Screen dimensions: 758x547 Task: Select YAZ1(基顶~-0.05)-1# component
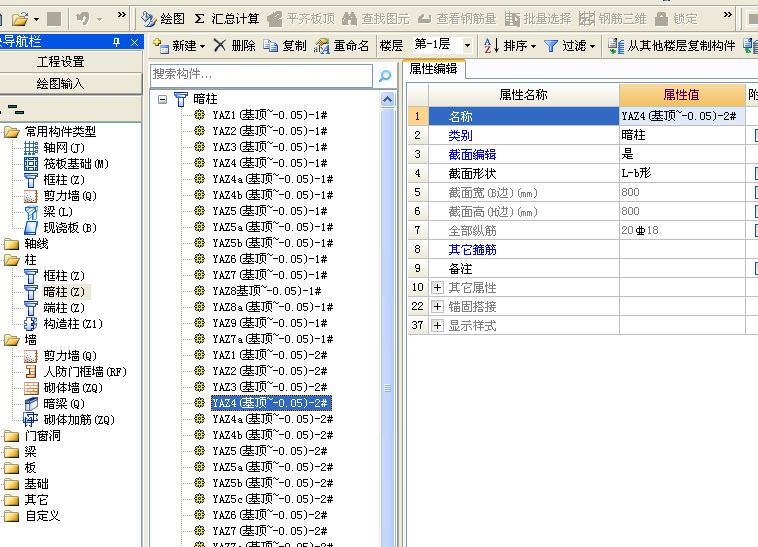tap(270, 115)
